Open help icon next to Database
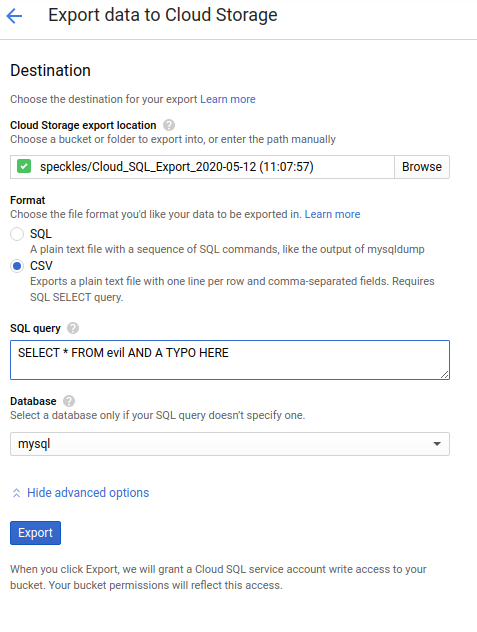This screenshot has height=632, width=477. coord(69,401)
